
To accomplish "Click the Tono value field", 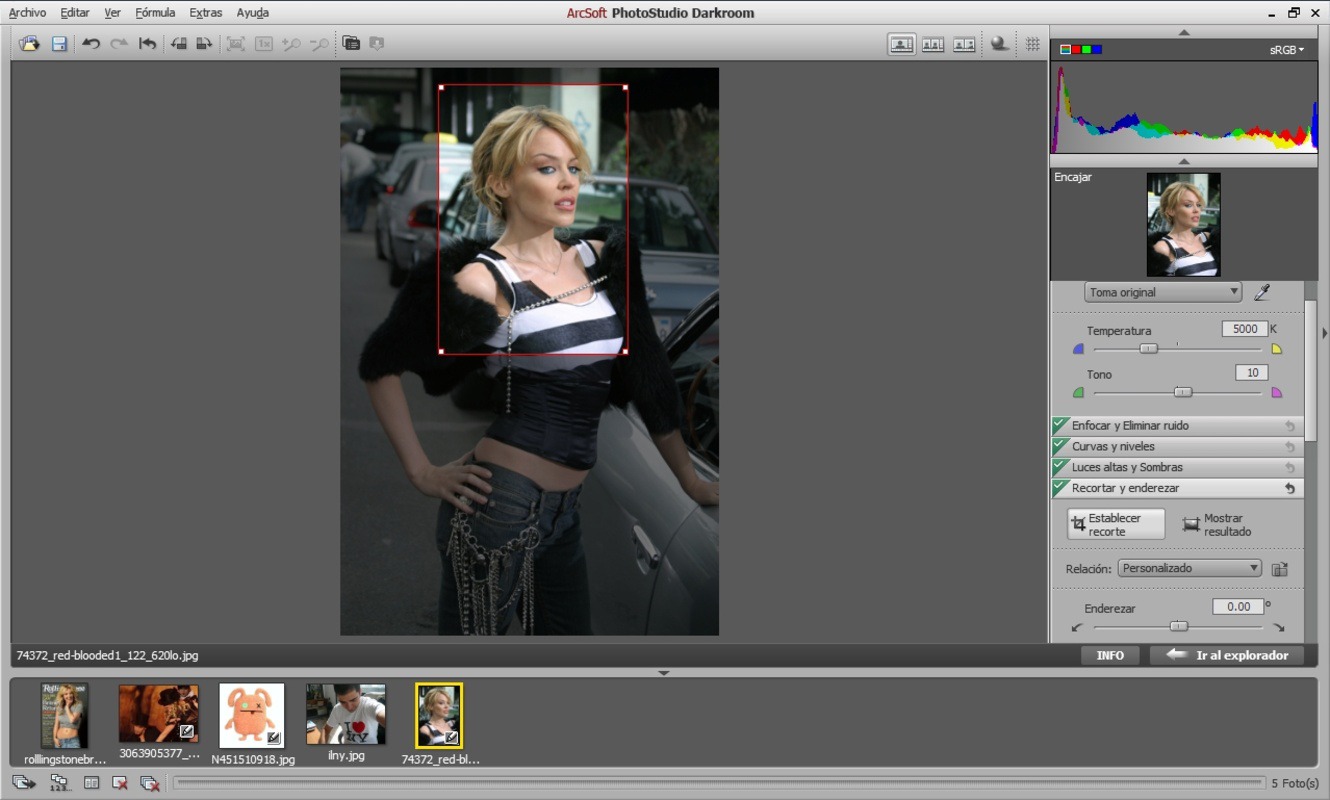I will click(x=1252, y=372).
